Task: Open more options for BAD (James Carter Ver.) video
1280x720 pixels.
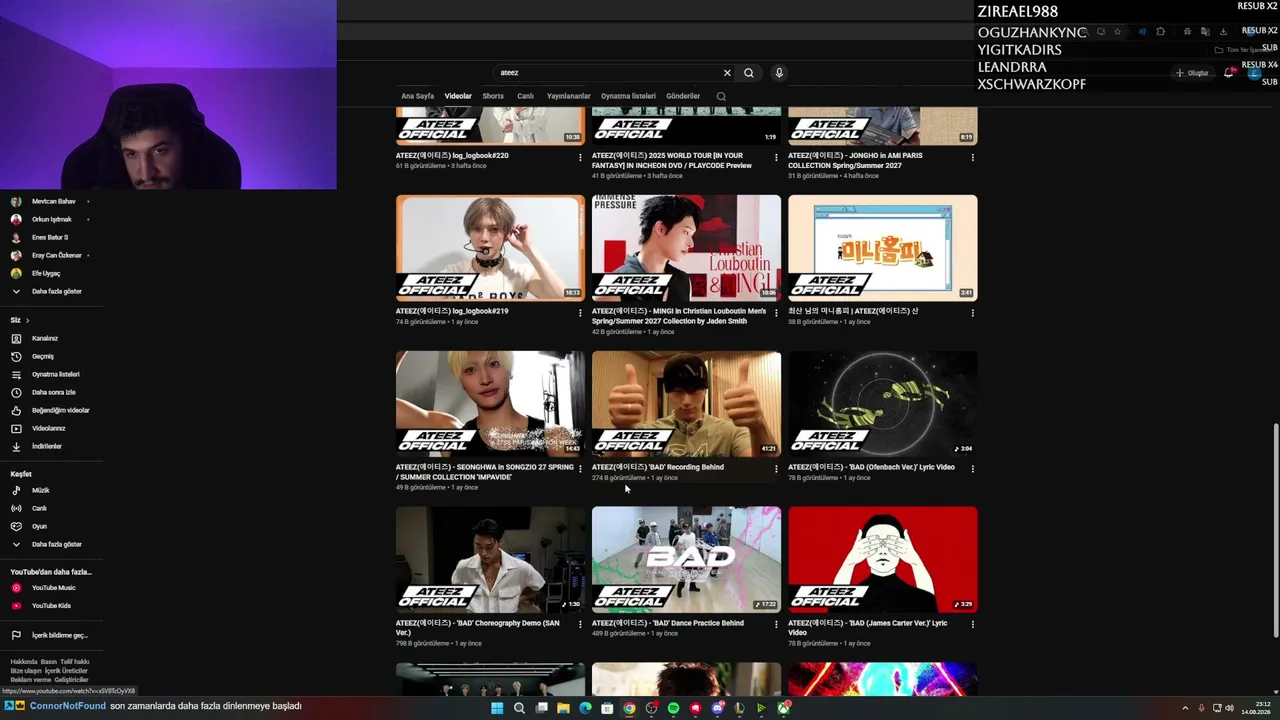Action: point(972,624)
